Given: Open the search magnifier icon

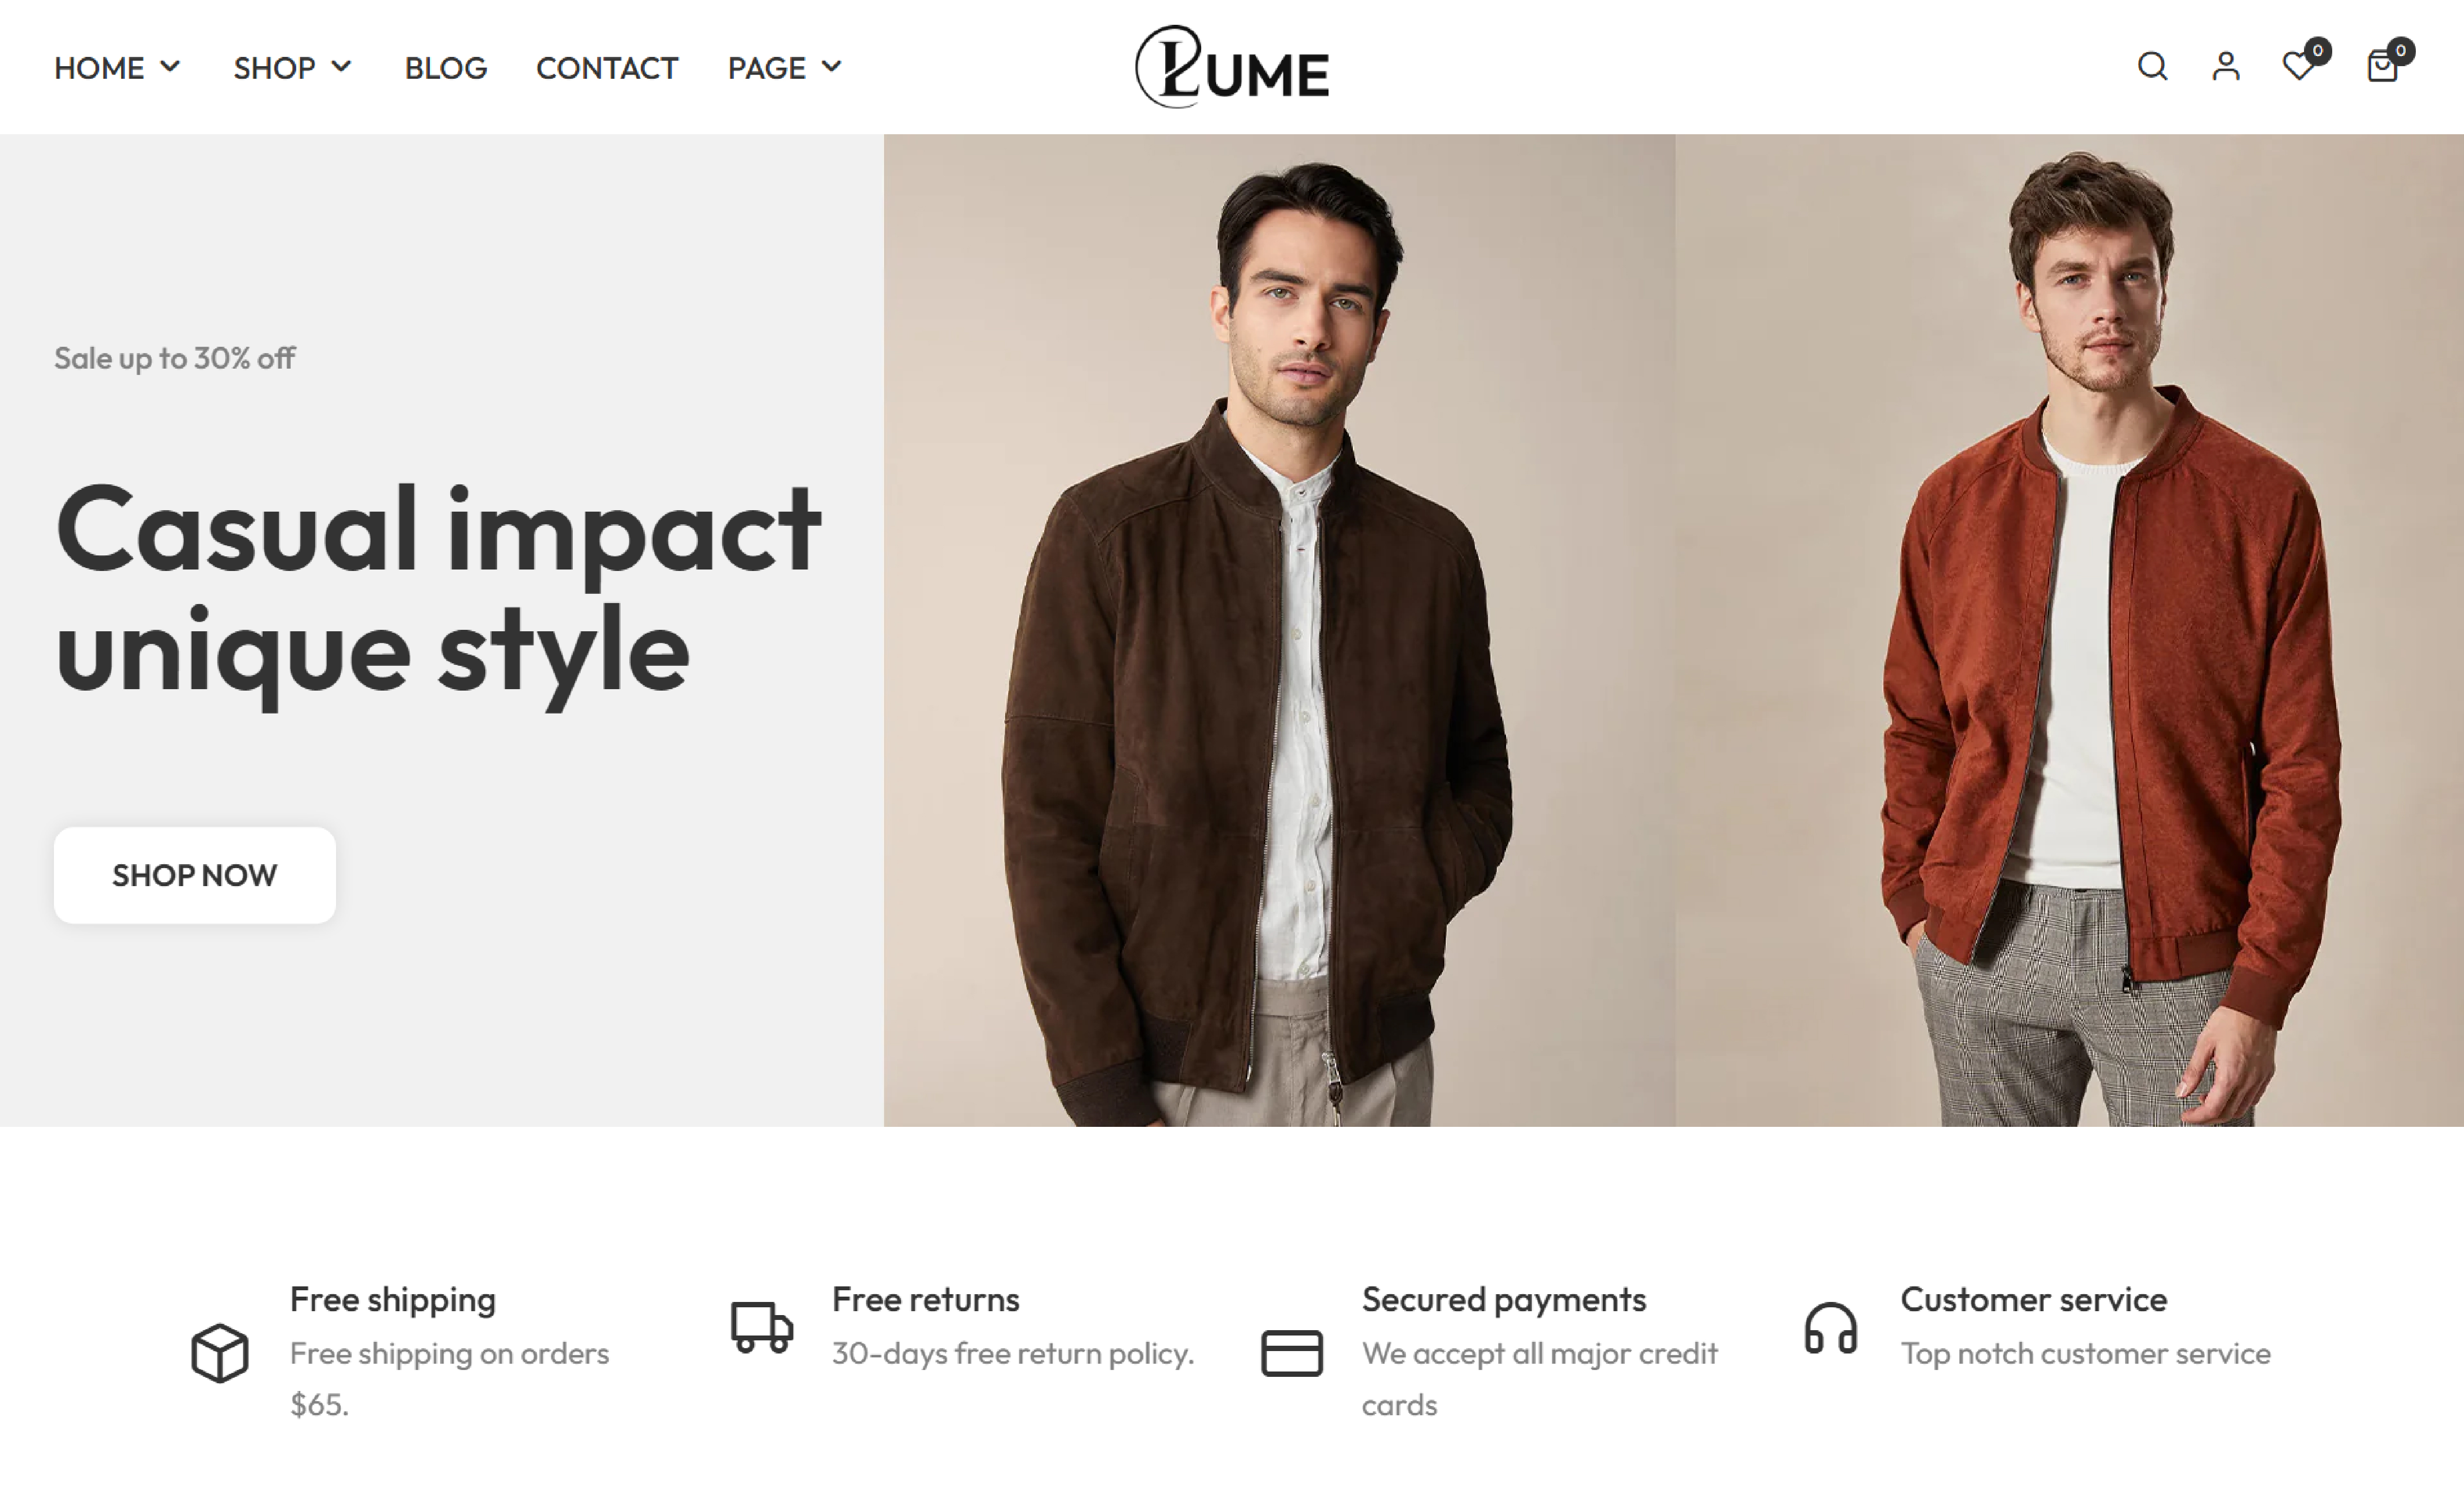Looking at the screenshot, I should click(x=2152, y=67).
